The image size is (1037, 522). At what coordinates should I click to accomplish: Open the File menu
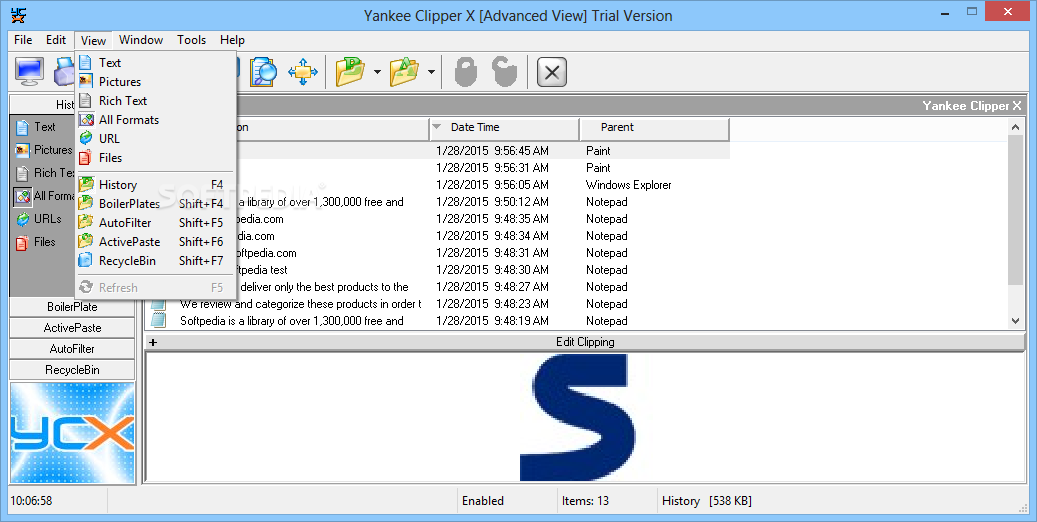point(23,40)
